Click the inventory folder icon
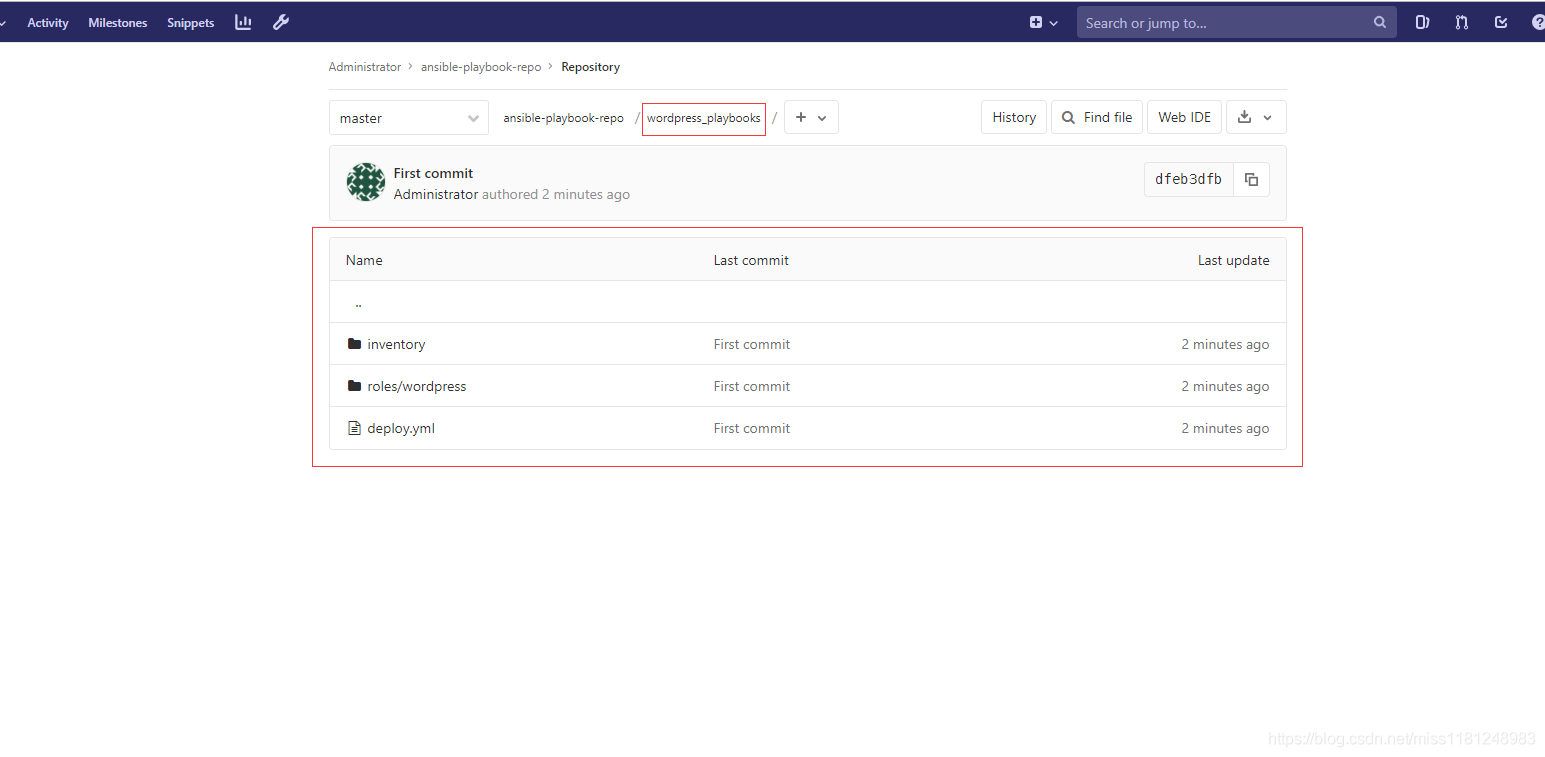 pos(354,344)
